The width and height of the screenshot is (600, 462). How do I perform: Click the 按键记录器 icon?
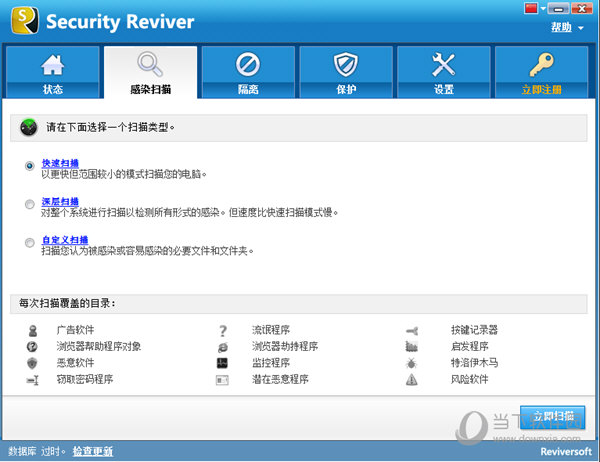coord(412,331)
